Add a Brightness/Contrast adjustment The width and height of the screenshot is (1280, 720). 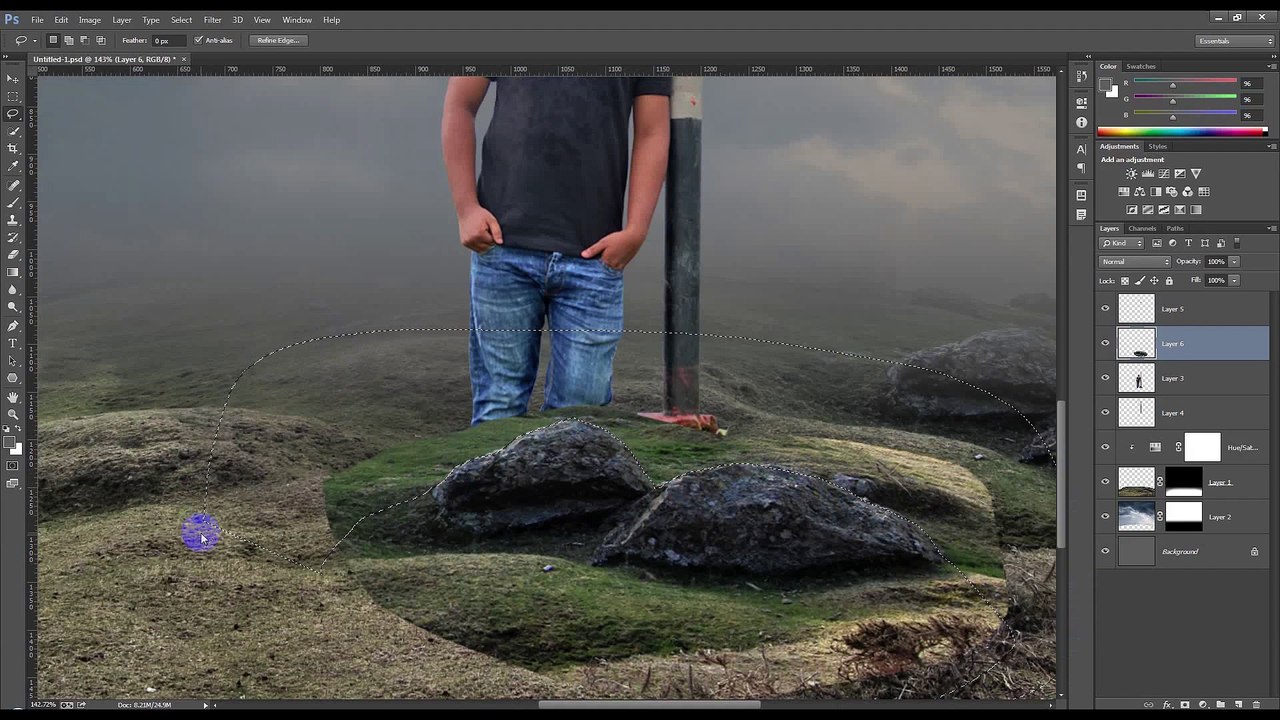click(x=1132, y=174)
